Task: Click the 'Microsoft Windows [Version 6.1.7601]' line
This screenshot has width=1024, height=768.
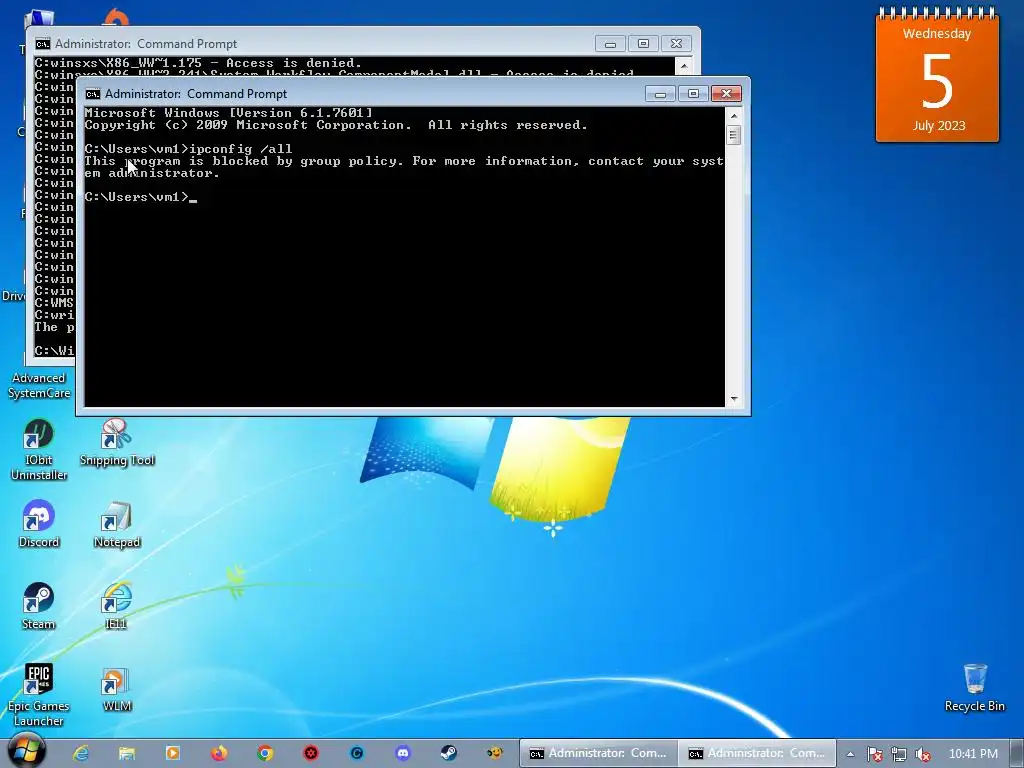Action: [228, 113]
